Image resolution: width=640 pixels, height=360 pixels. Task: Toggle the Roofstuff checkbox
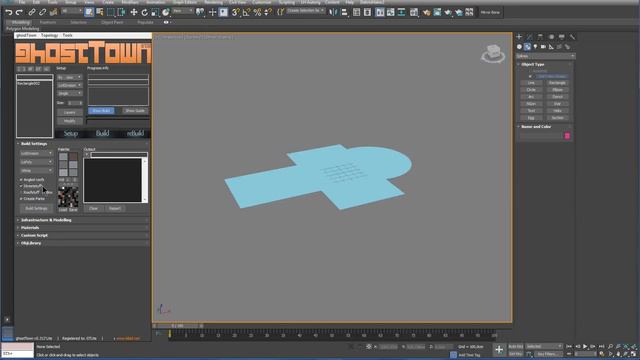(x=21, y=192)
